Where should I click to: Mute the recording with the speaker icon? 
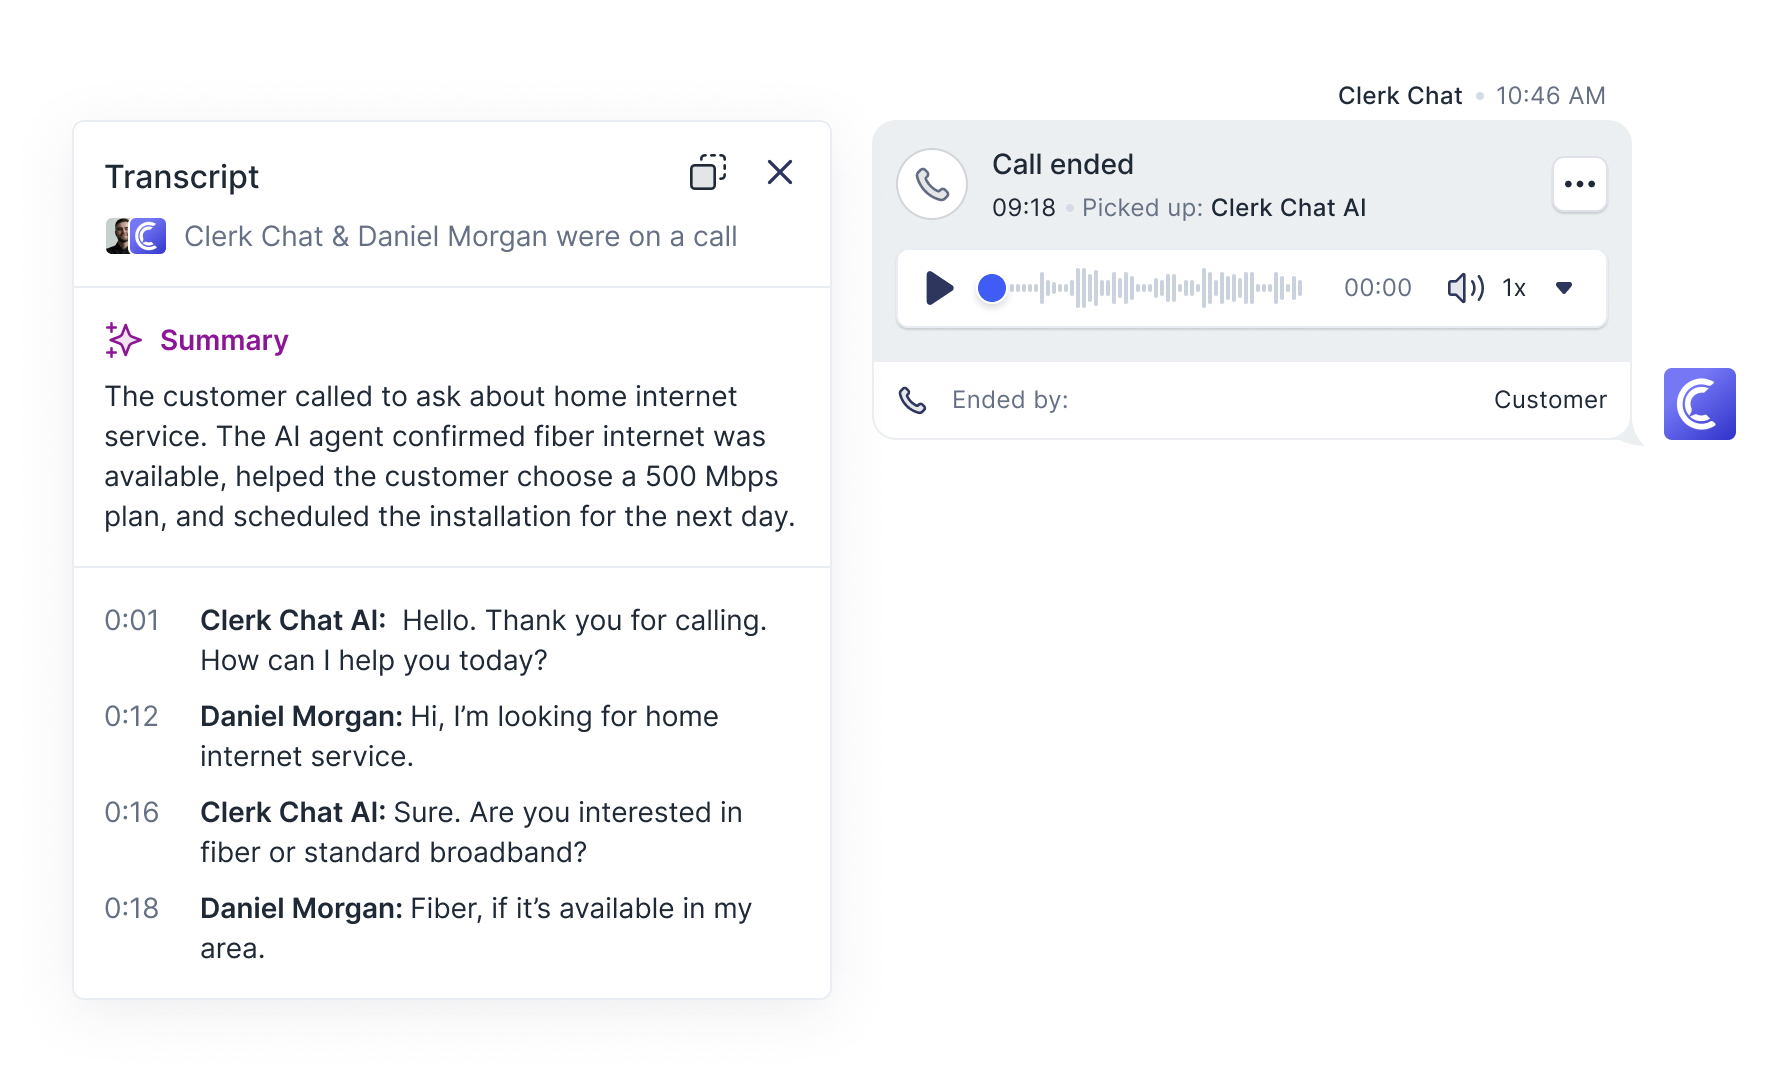(x=1465, y=288)
